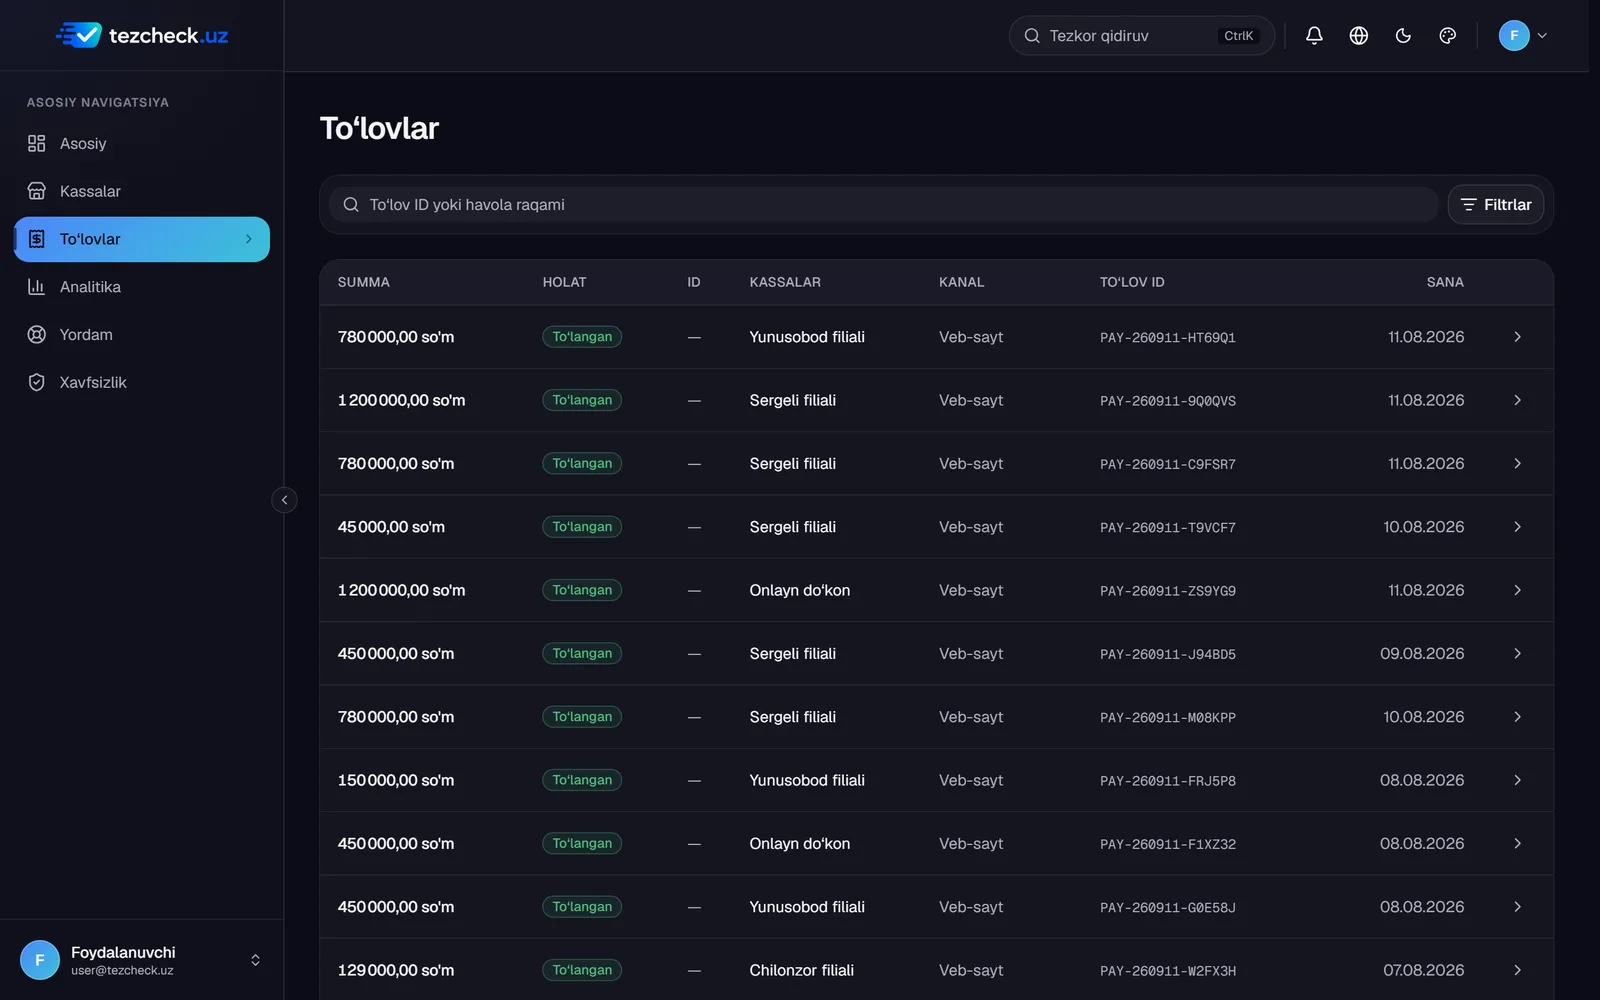Click the Ctrl K shortcut badge
1600x1000 pixels.
tap(1238, 36)
